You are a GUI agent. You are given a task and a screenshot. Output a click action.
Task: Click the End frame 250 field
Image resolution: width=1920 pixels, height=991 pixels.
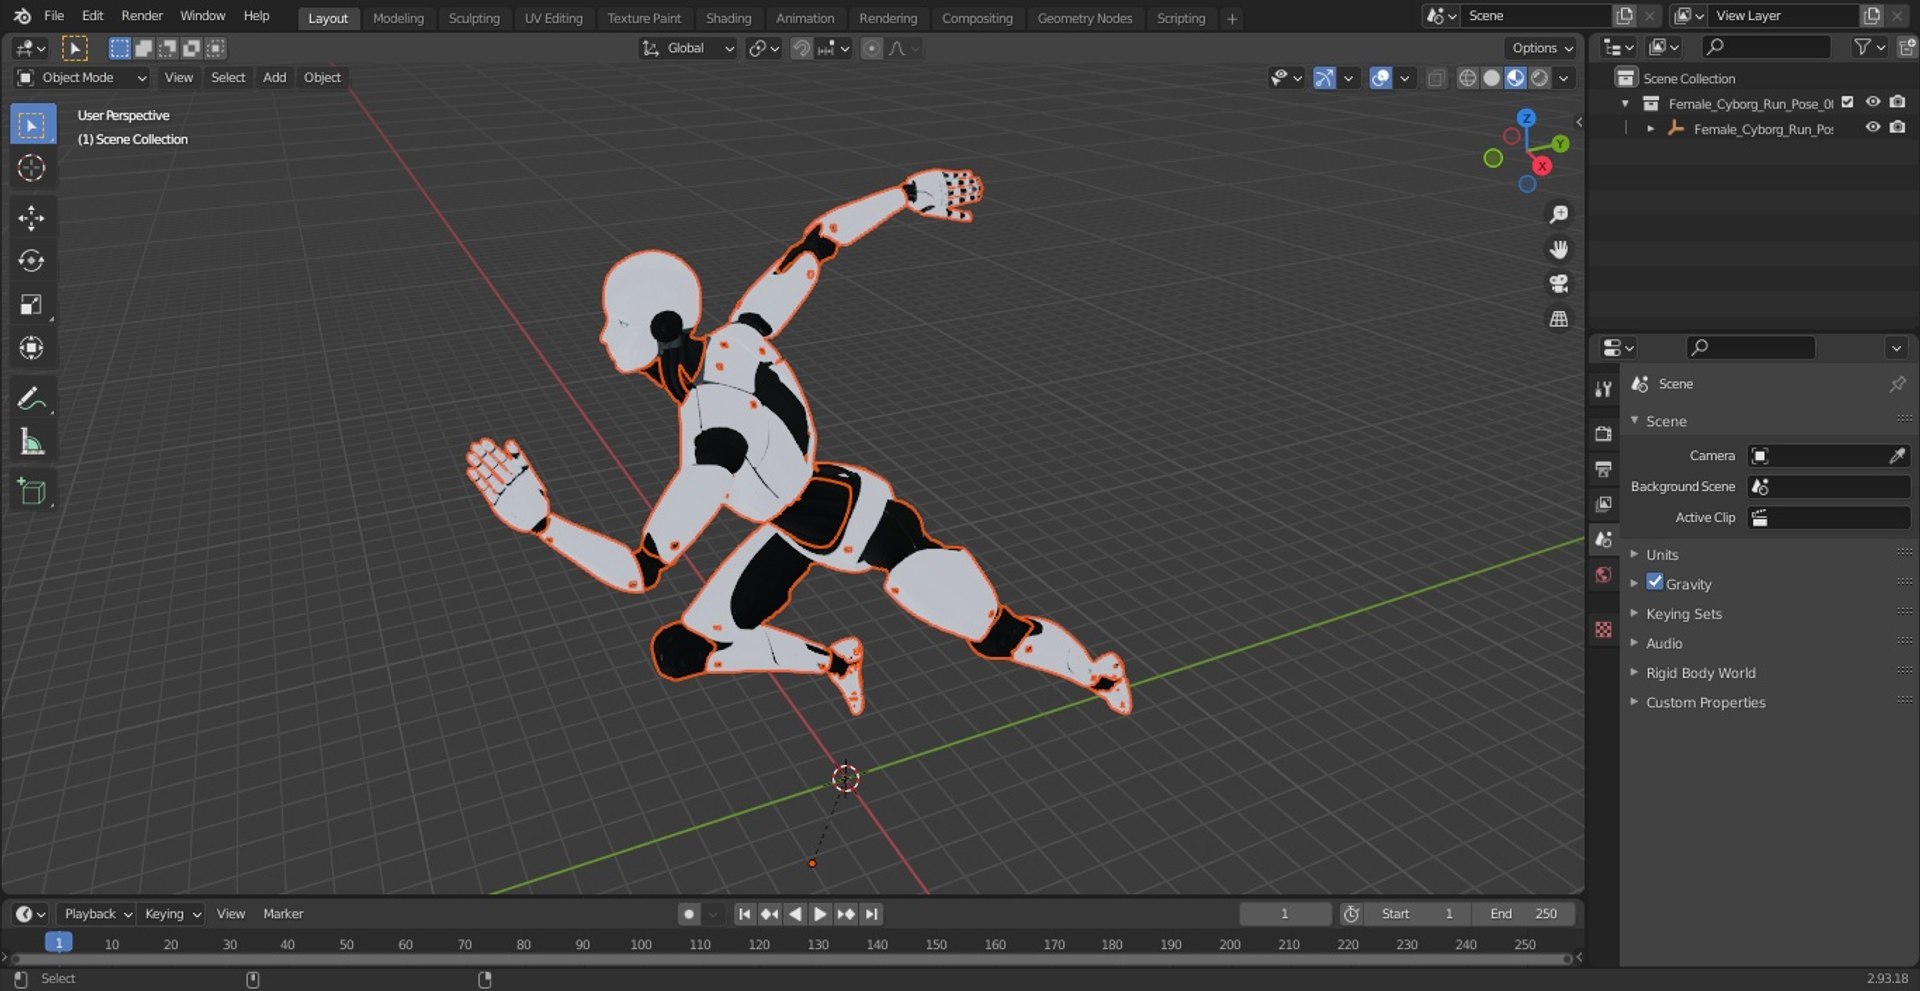tap(1524, 914)
